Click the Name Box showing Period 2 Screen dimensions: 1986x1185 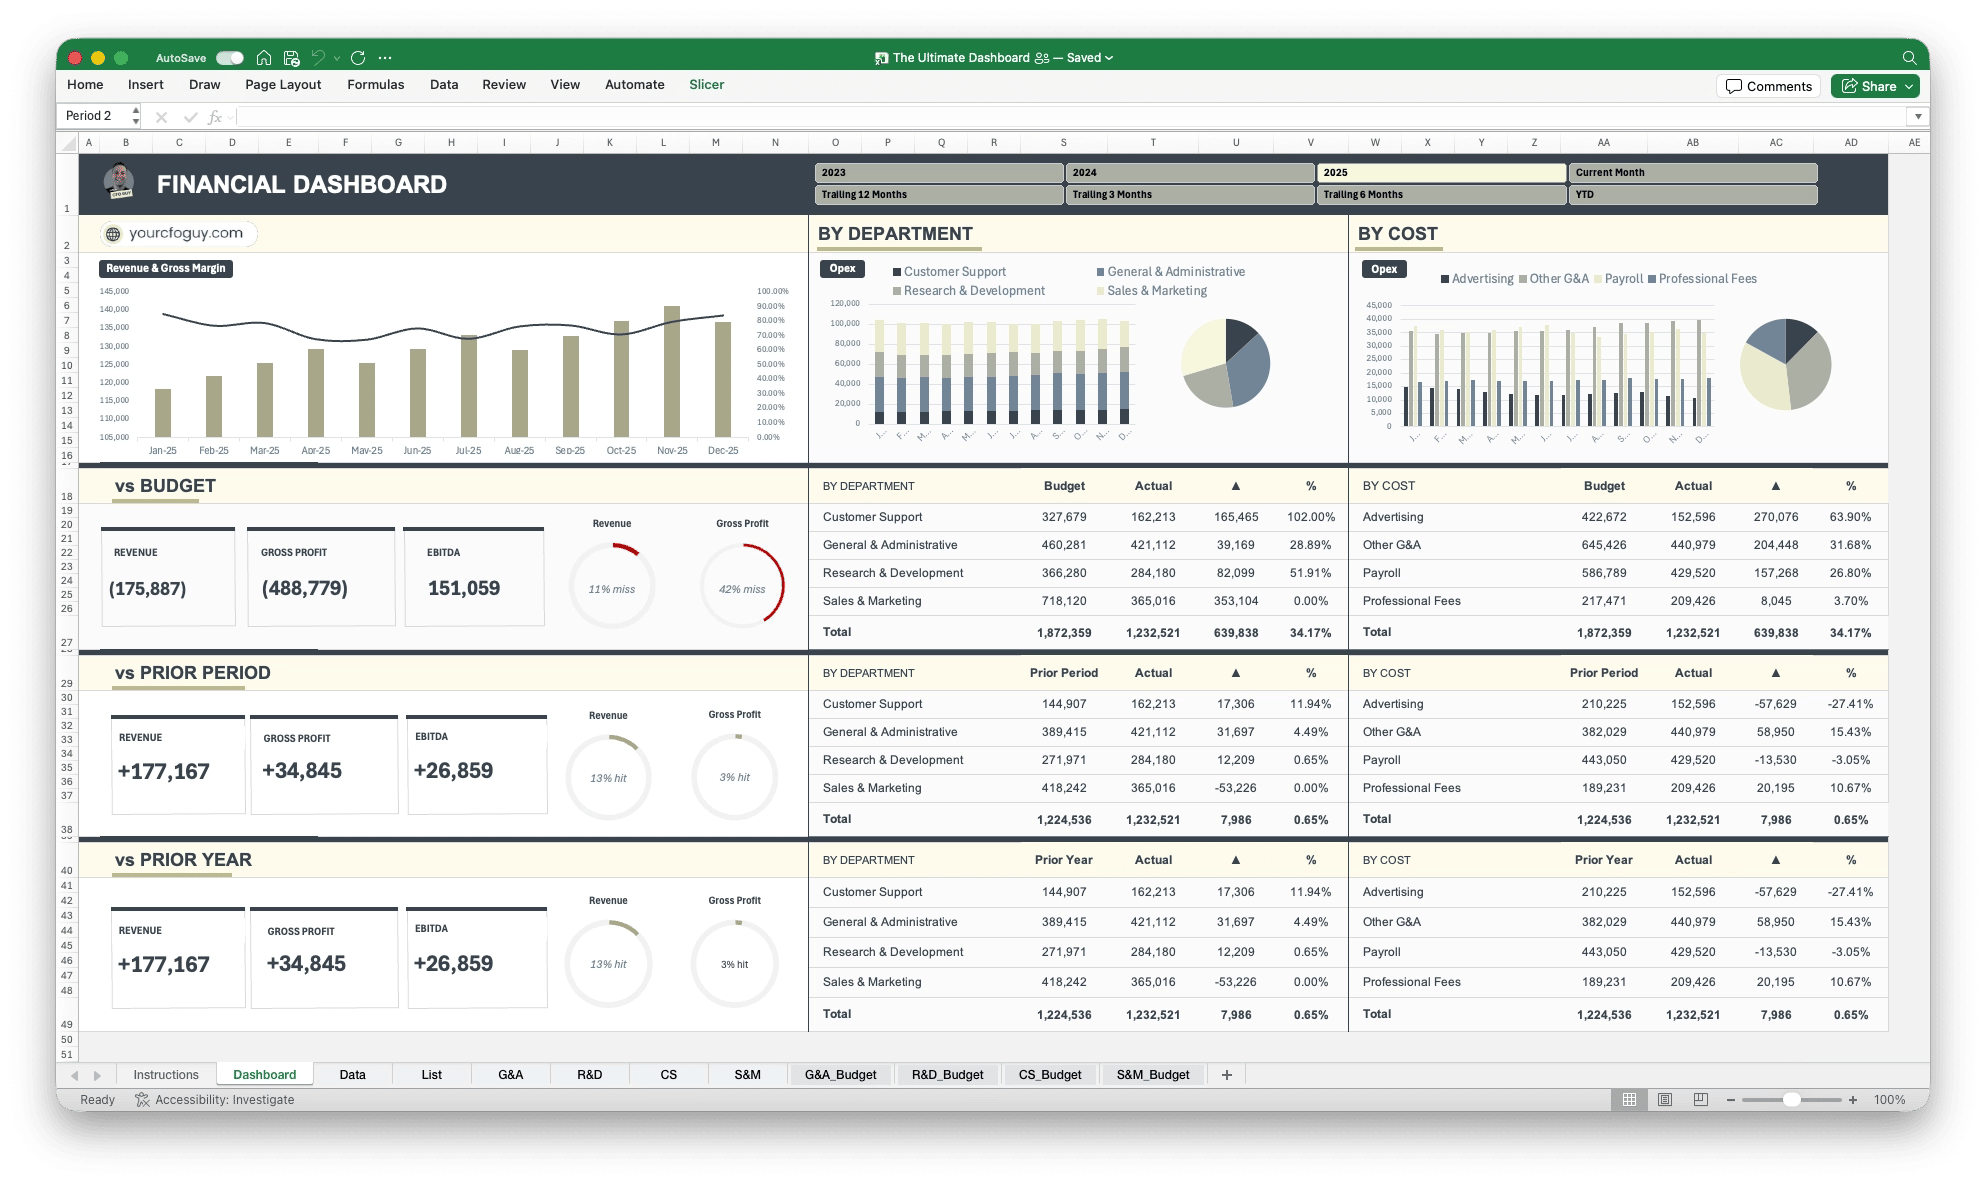(x=97, y=116)
